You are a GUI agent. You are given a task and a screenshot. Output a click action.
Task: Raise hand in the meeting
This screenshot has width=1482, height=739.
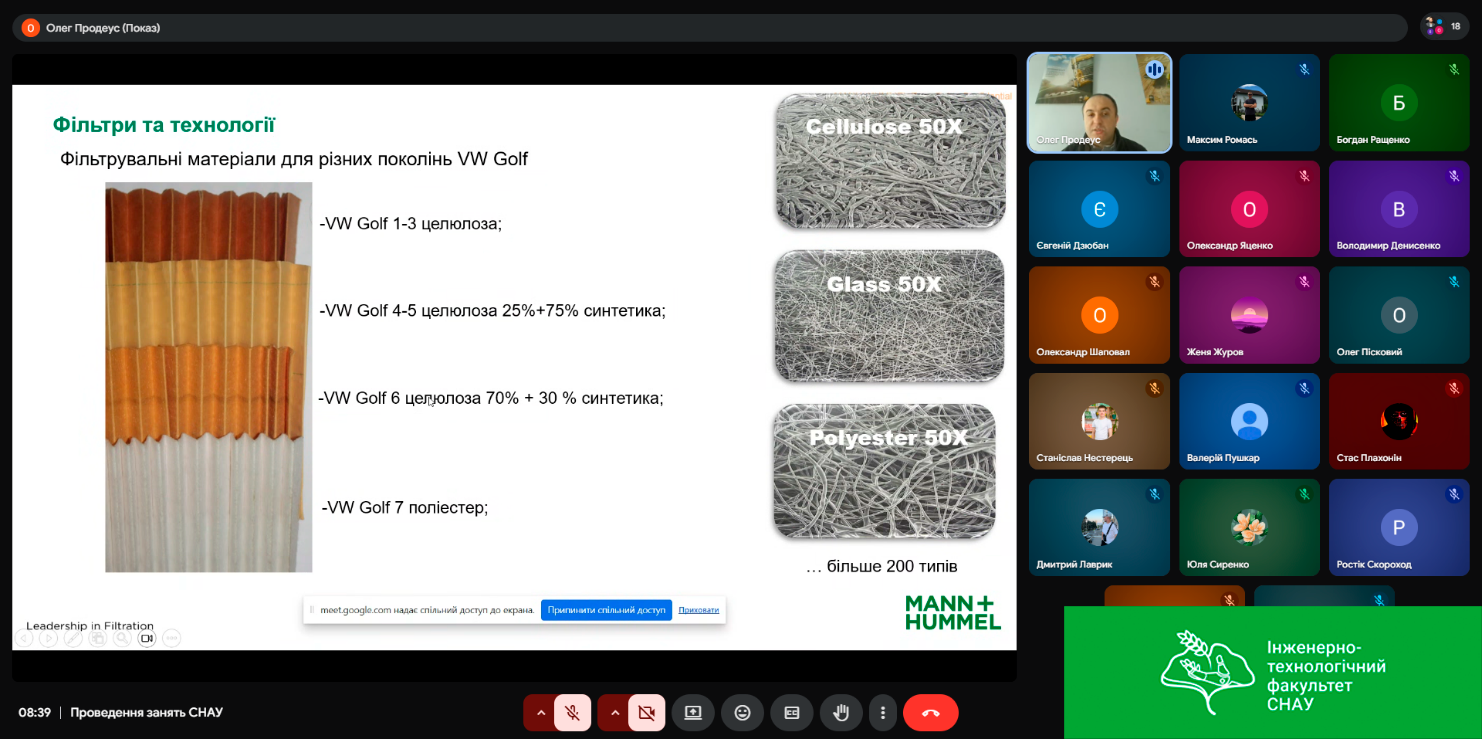point(841,713)
